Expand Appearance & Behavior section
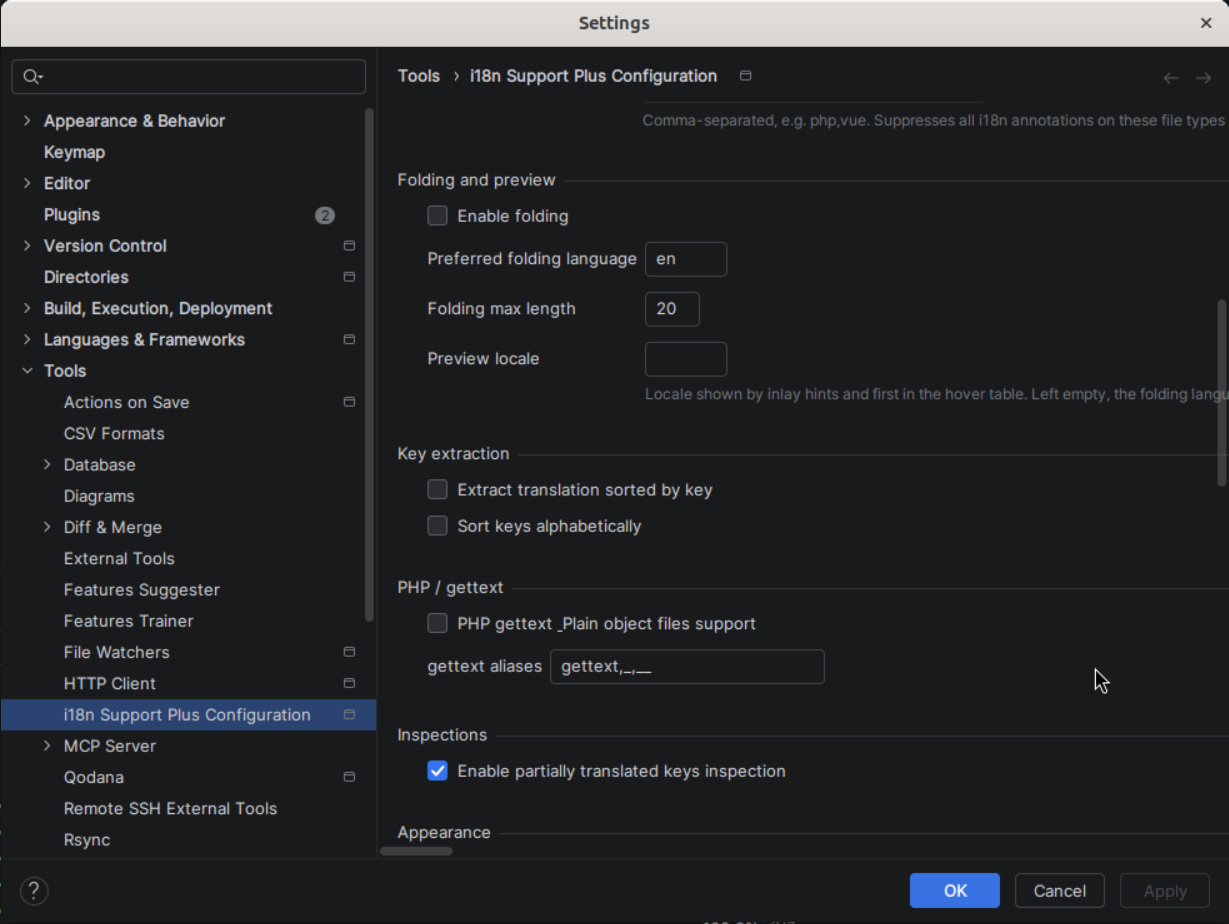Screen dimensions: 1229x924 click(x=27, y=121)
